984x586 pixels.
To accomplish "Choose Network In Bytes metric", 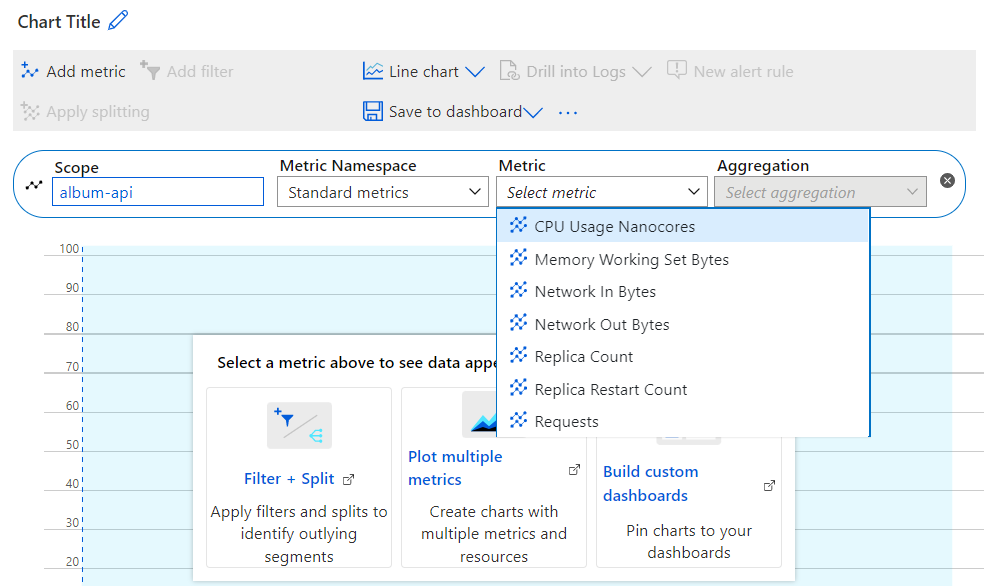I will (x=683, y=291).
